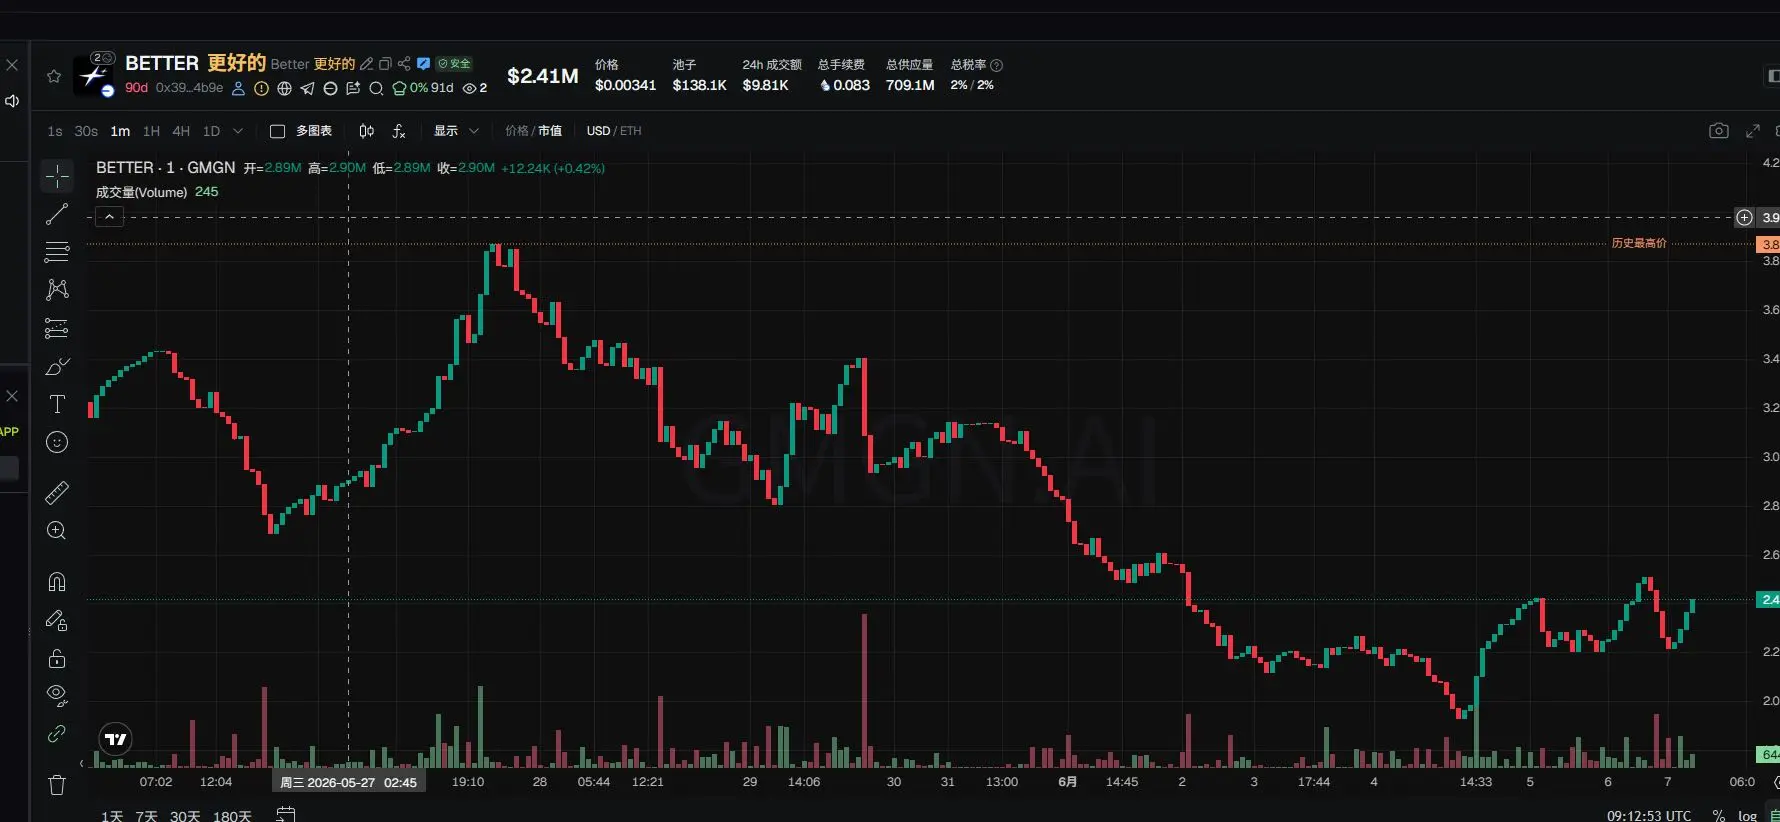Edit the token name with pencil icon
The height and width of the screenshot is (822, 1780).
click(367, 64)
